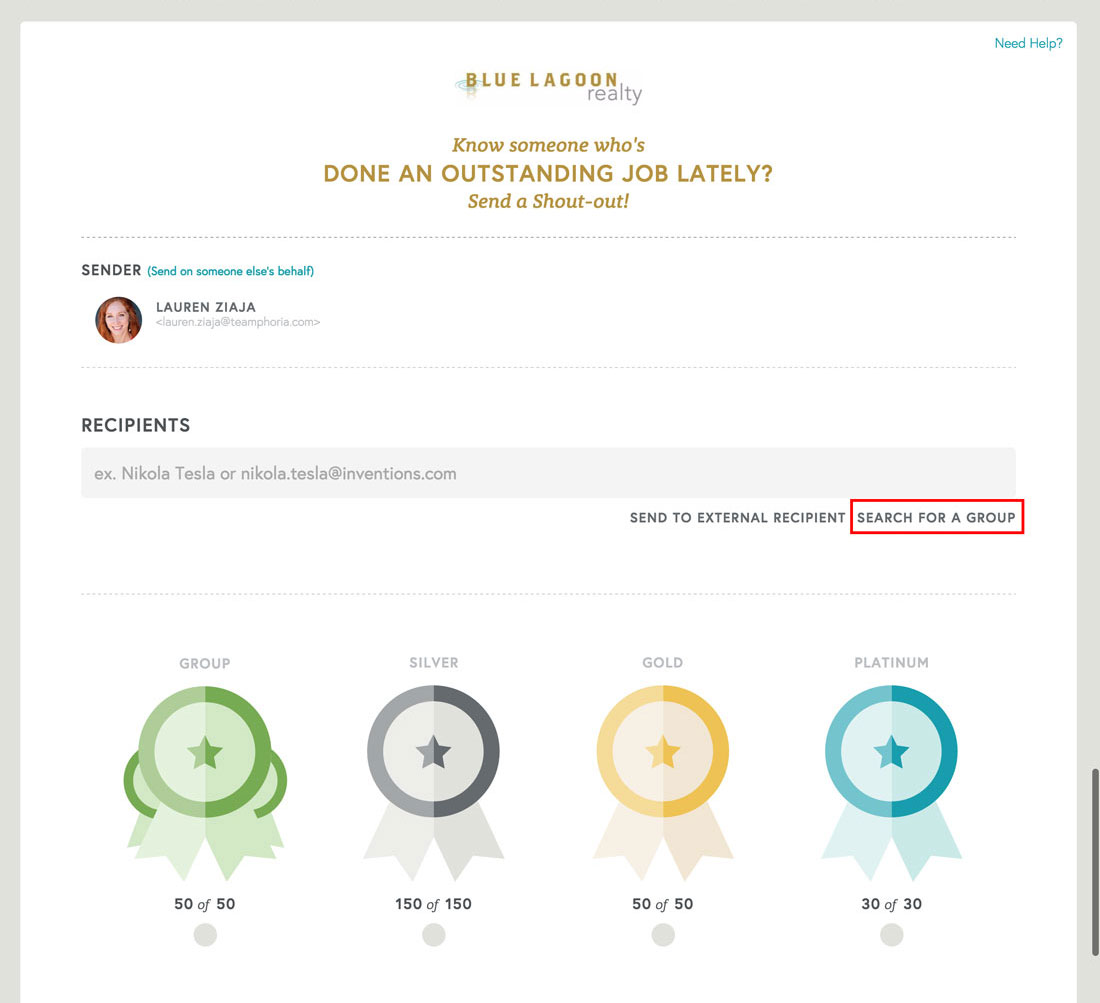The image size is (1100, 1003).
Task: Click the star inside the Platinum badge
Action: 892,752
